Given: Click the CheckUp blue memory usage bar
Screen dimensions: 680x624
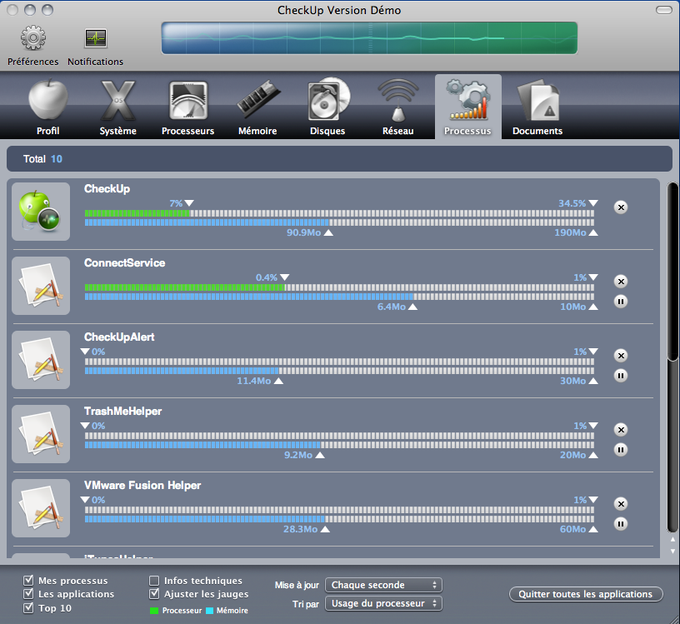Looking at the screenshot, I should click(x=207, y=222).
